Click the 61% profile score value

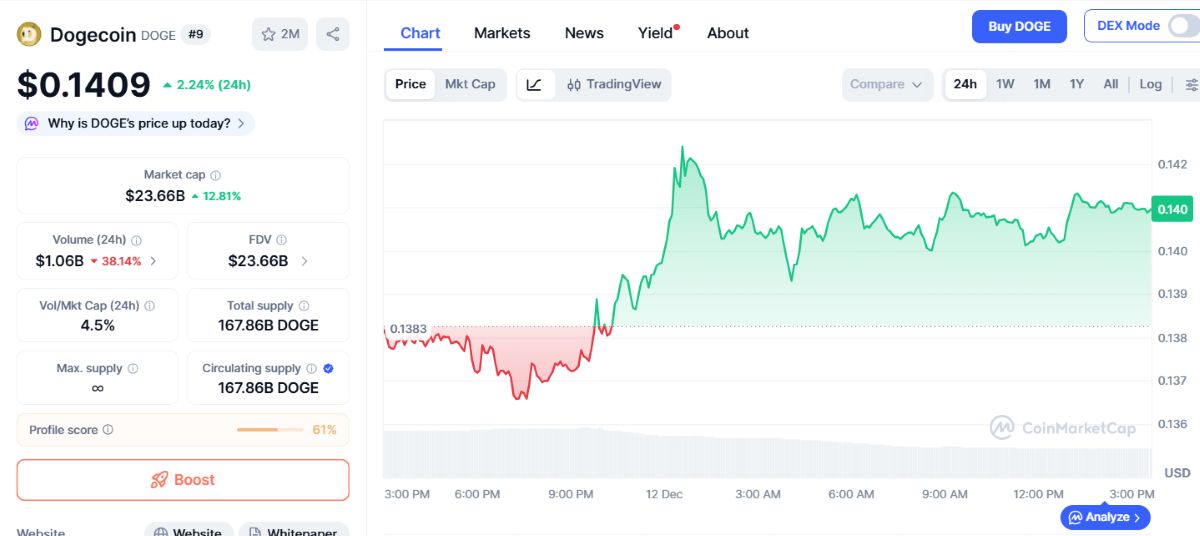click(x=324, y=430)
